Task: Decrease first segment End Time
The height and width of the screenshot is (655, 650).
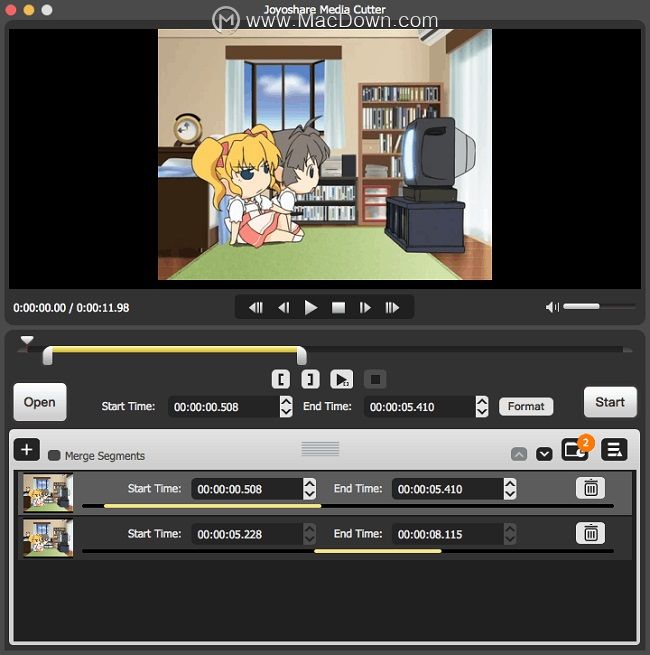Action: pos(510,494)
